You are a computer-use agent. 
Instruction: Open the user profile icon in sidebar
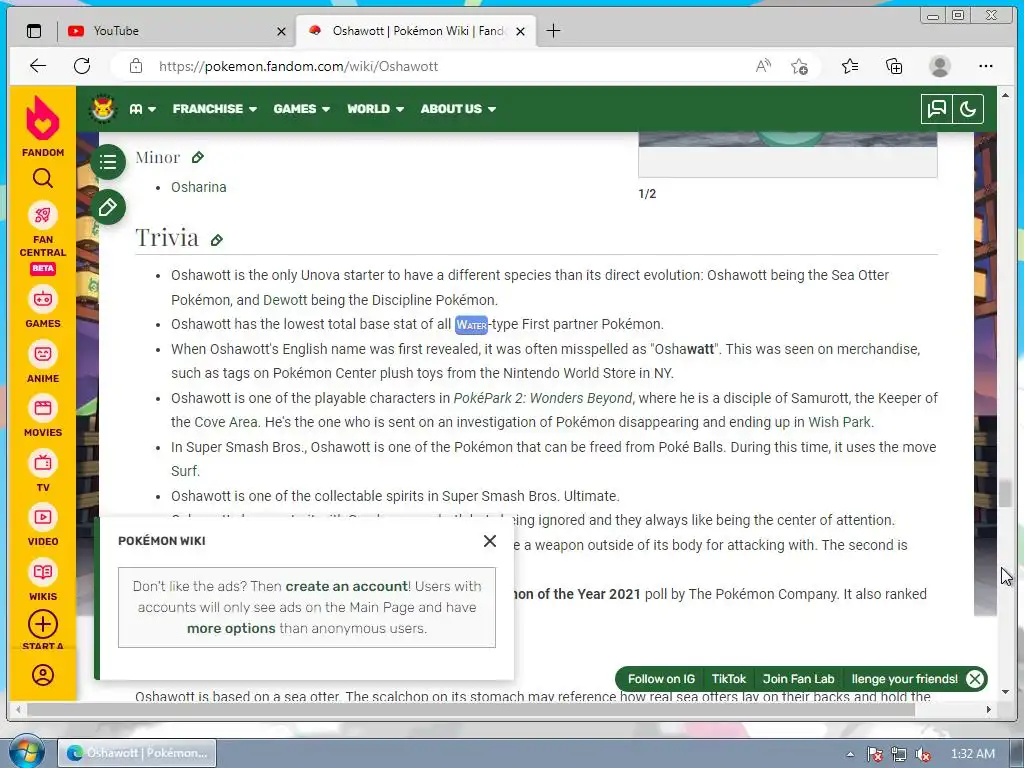pos(42,675)
